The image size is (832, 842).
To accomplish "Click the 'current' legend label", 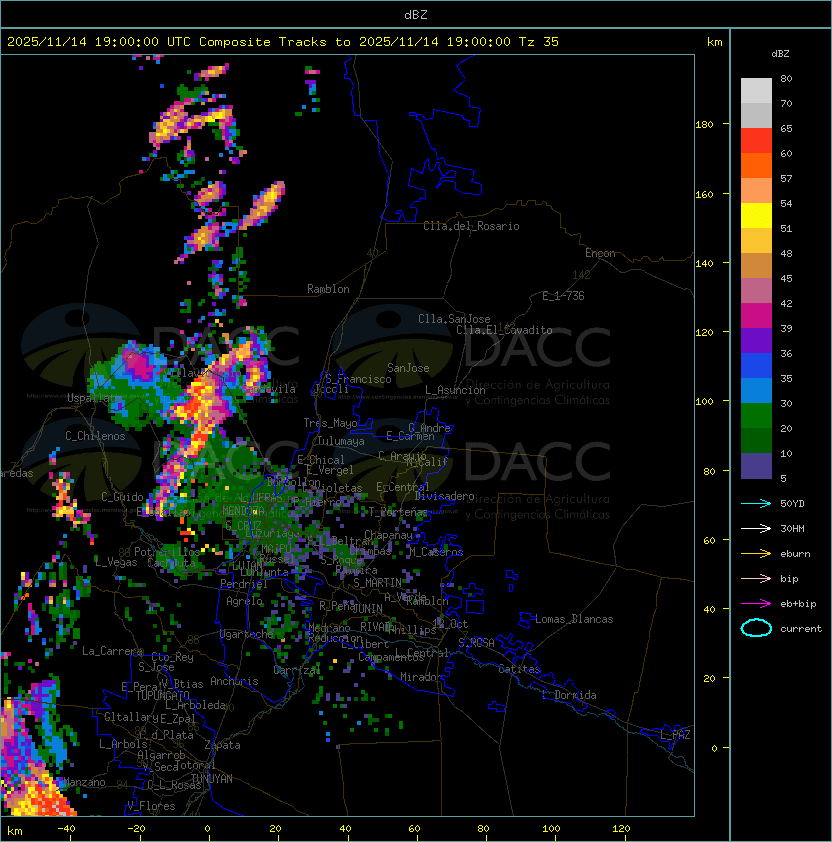I will pos(801,629).
